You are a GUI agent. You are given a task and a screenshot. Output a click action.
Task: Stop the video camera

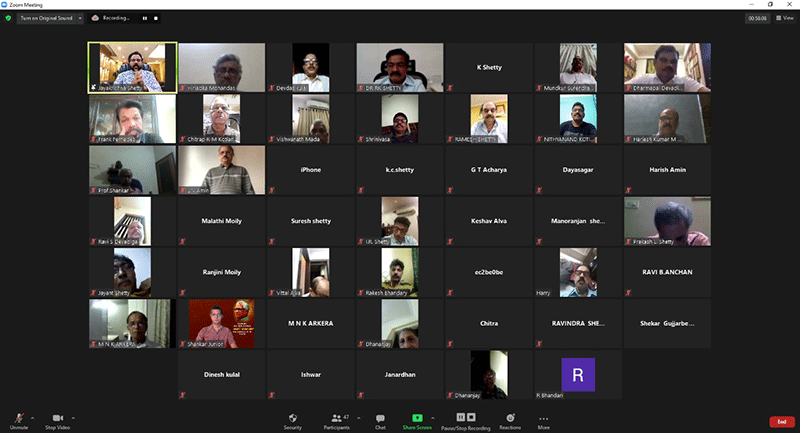(x=57, y=418)
